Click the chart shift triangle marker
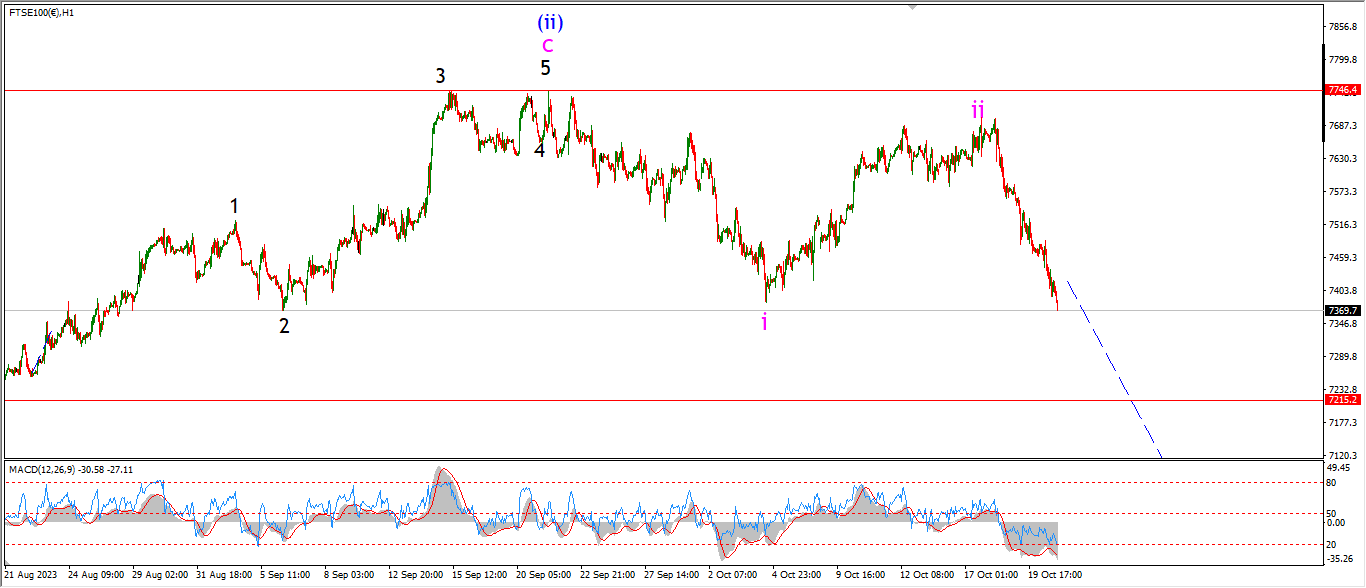 click(912, 7)
